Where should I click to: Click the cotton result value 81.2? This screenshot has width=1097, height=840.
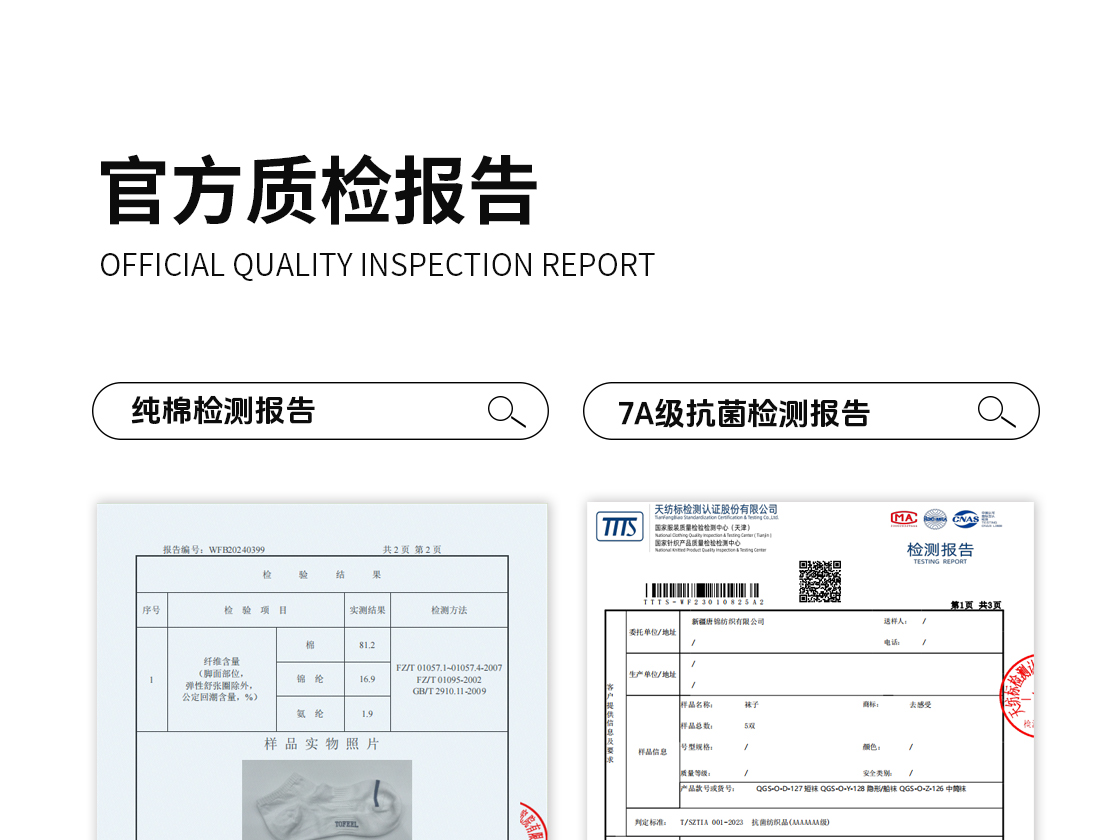(x=367, y=645)
